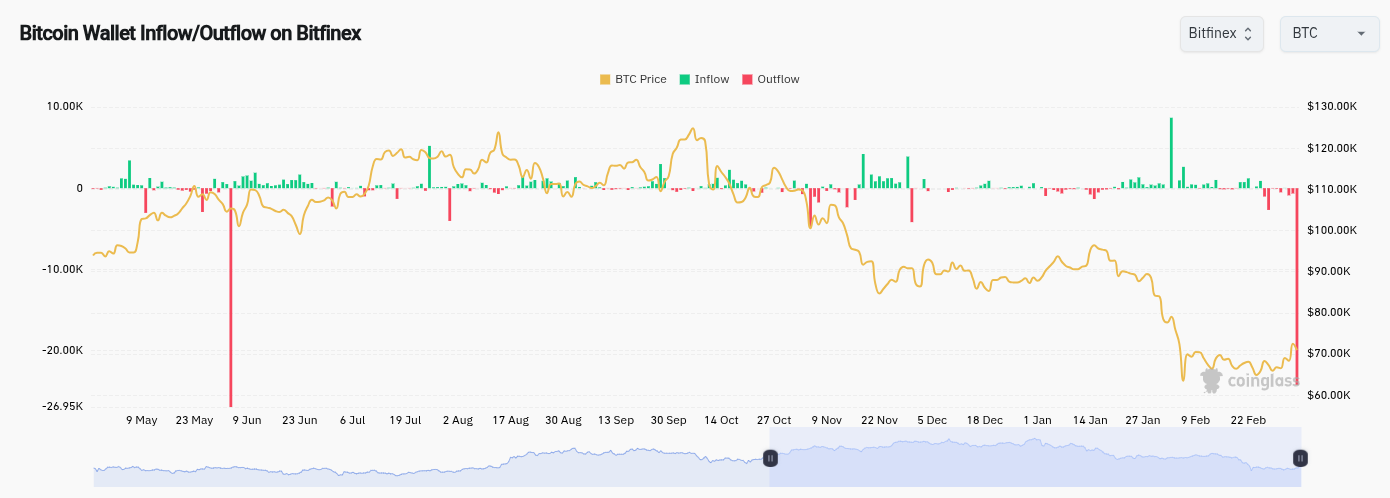1390x498 pixels.
Task: Open the Bitfinex exchange dropdown
Action: tap(1220, 34)
